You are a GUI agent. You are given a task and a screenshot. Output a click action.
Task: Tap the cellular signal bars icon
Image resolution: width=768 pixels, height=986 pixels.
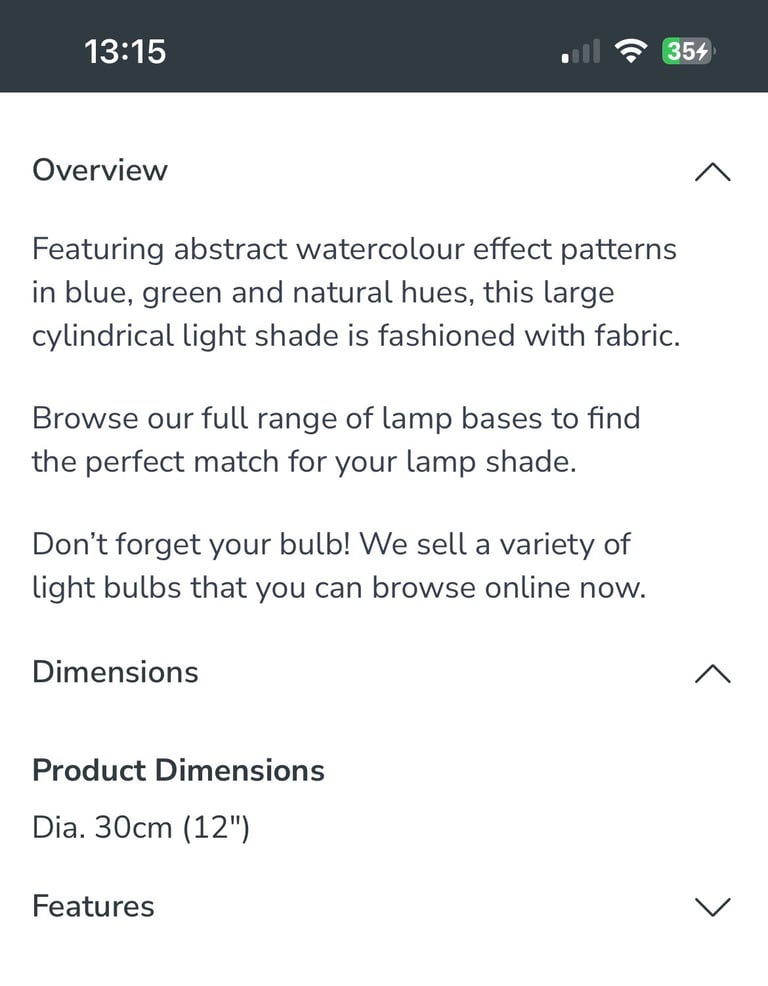tap(581, 52)
